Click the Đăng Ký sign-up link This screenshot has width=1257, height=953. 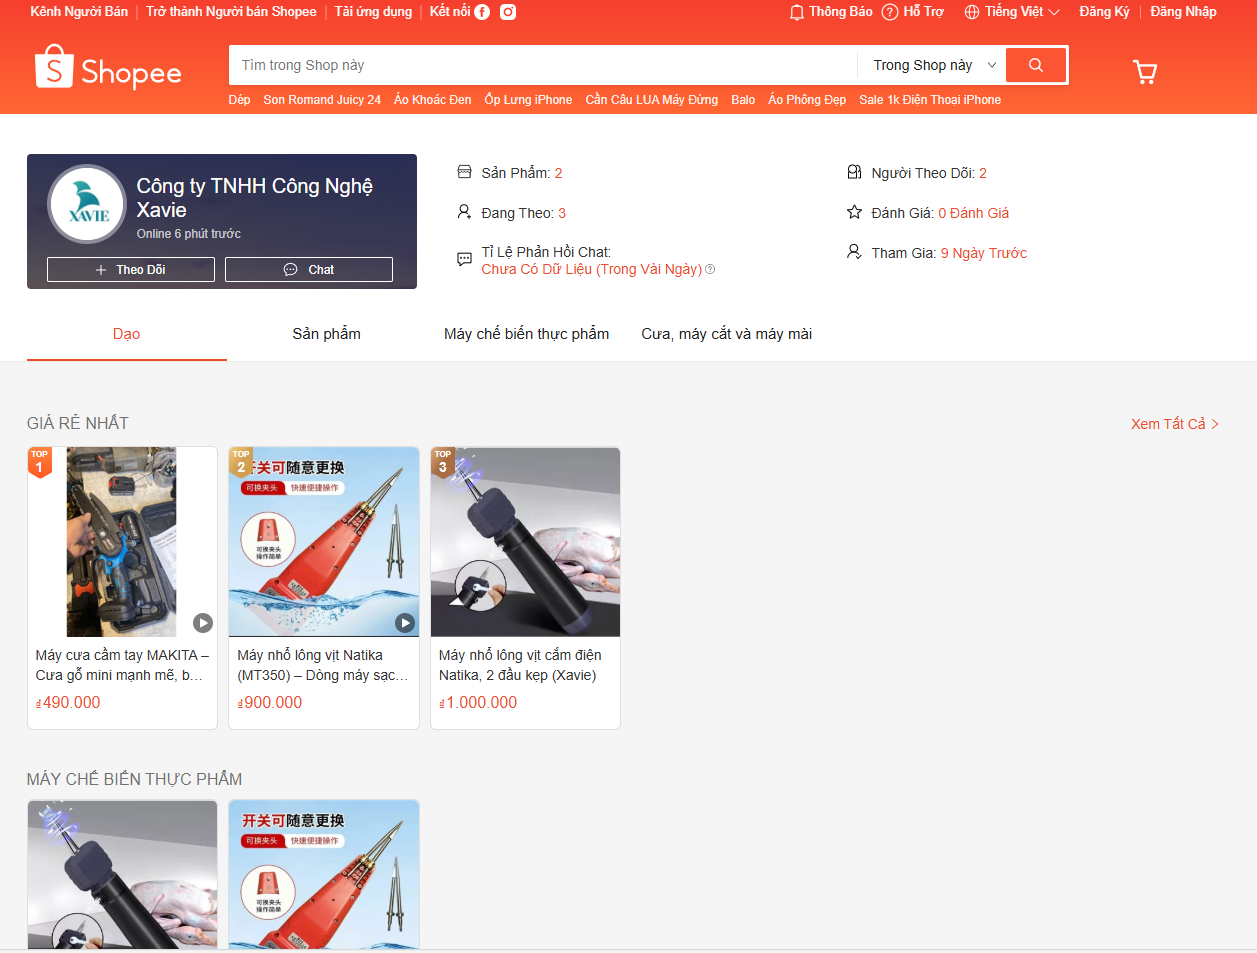click(1104, 12)
